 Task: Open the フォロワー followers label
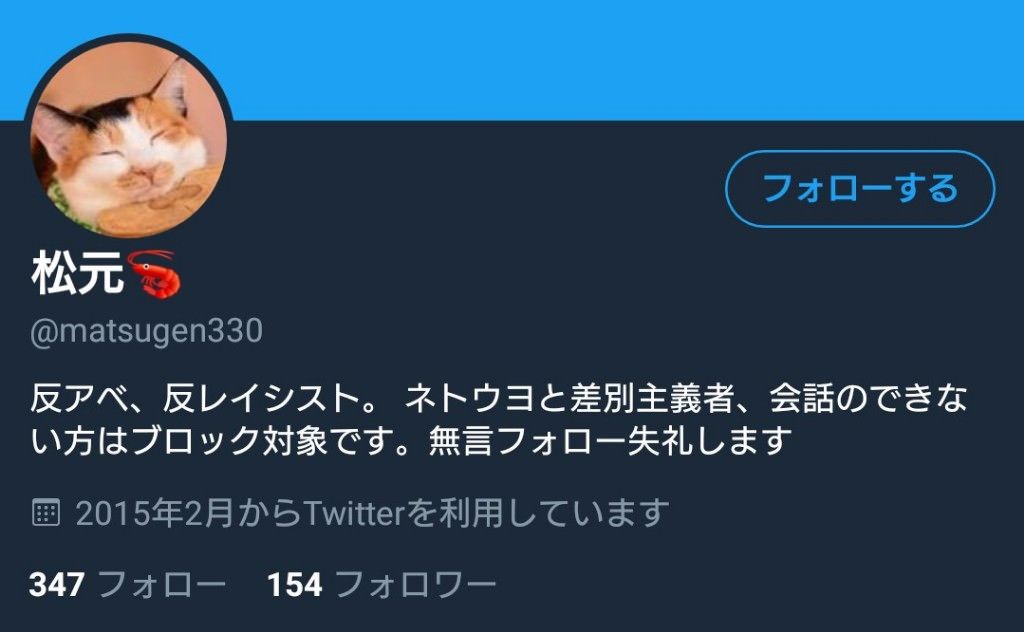click(x=416, y=584)
